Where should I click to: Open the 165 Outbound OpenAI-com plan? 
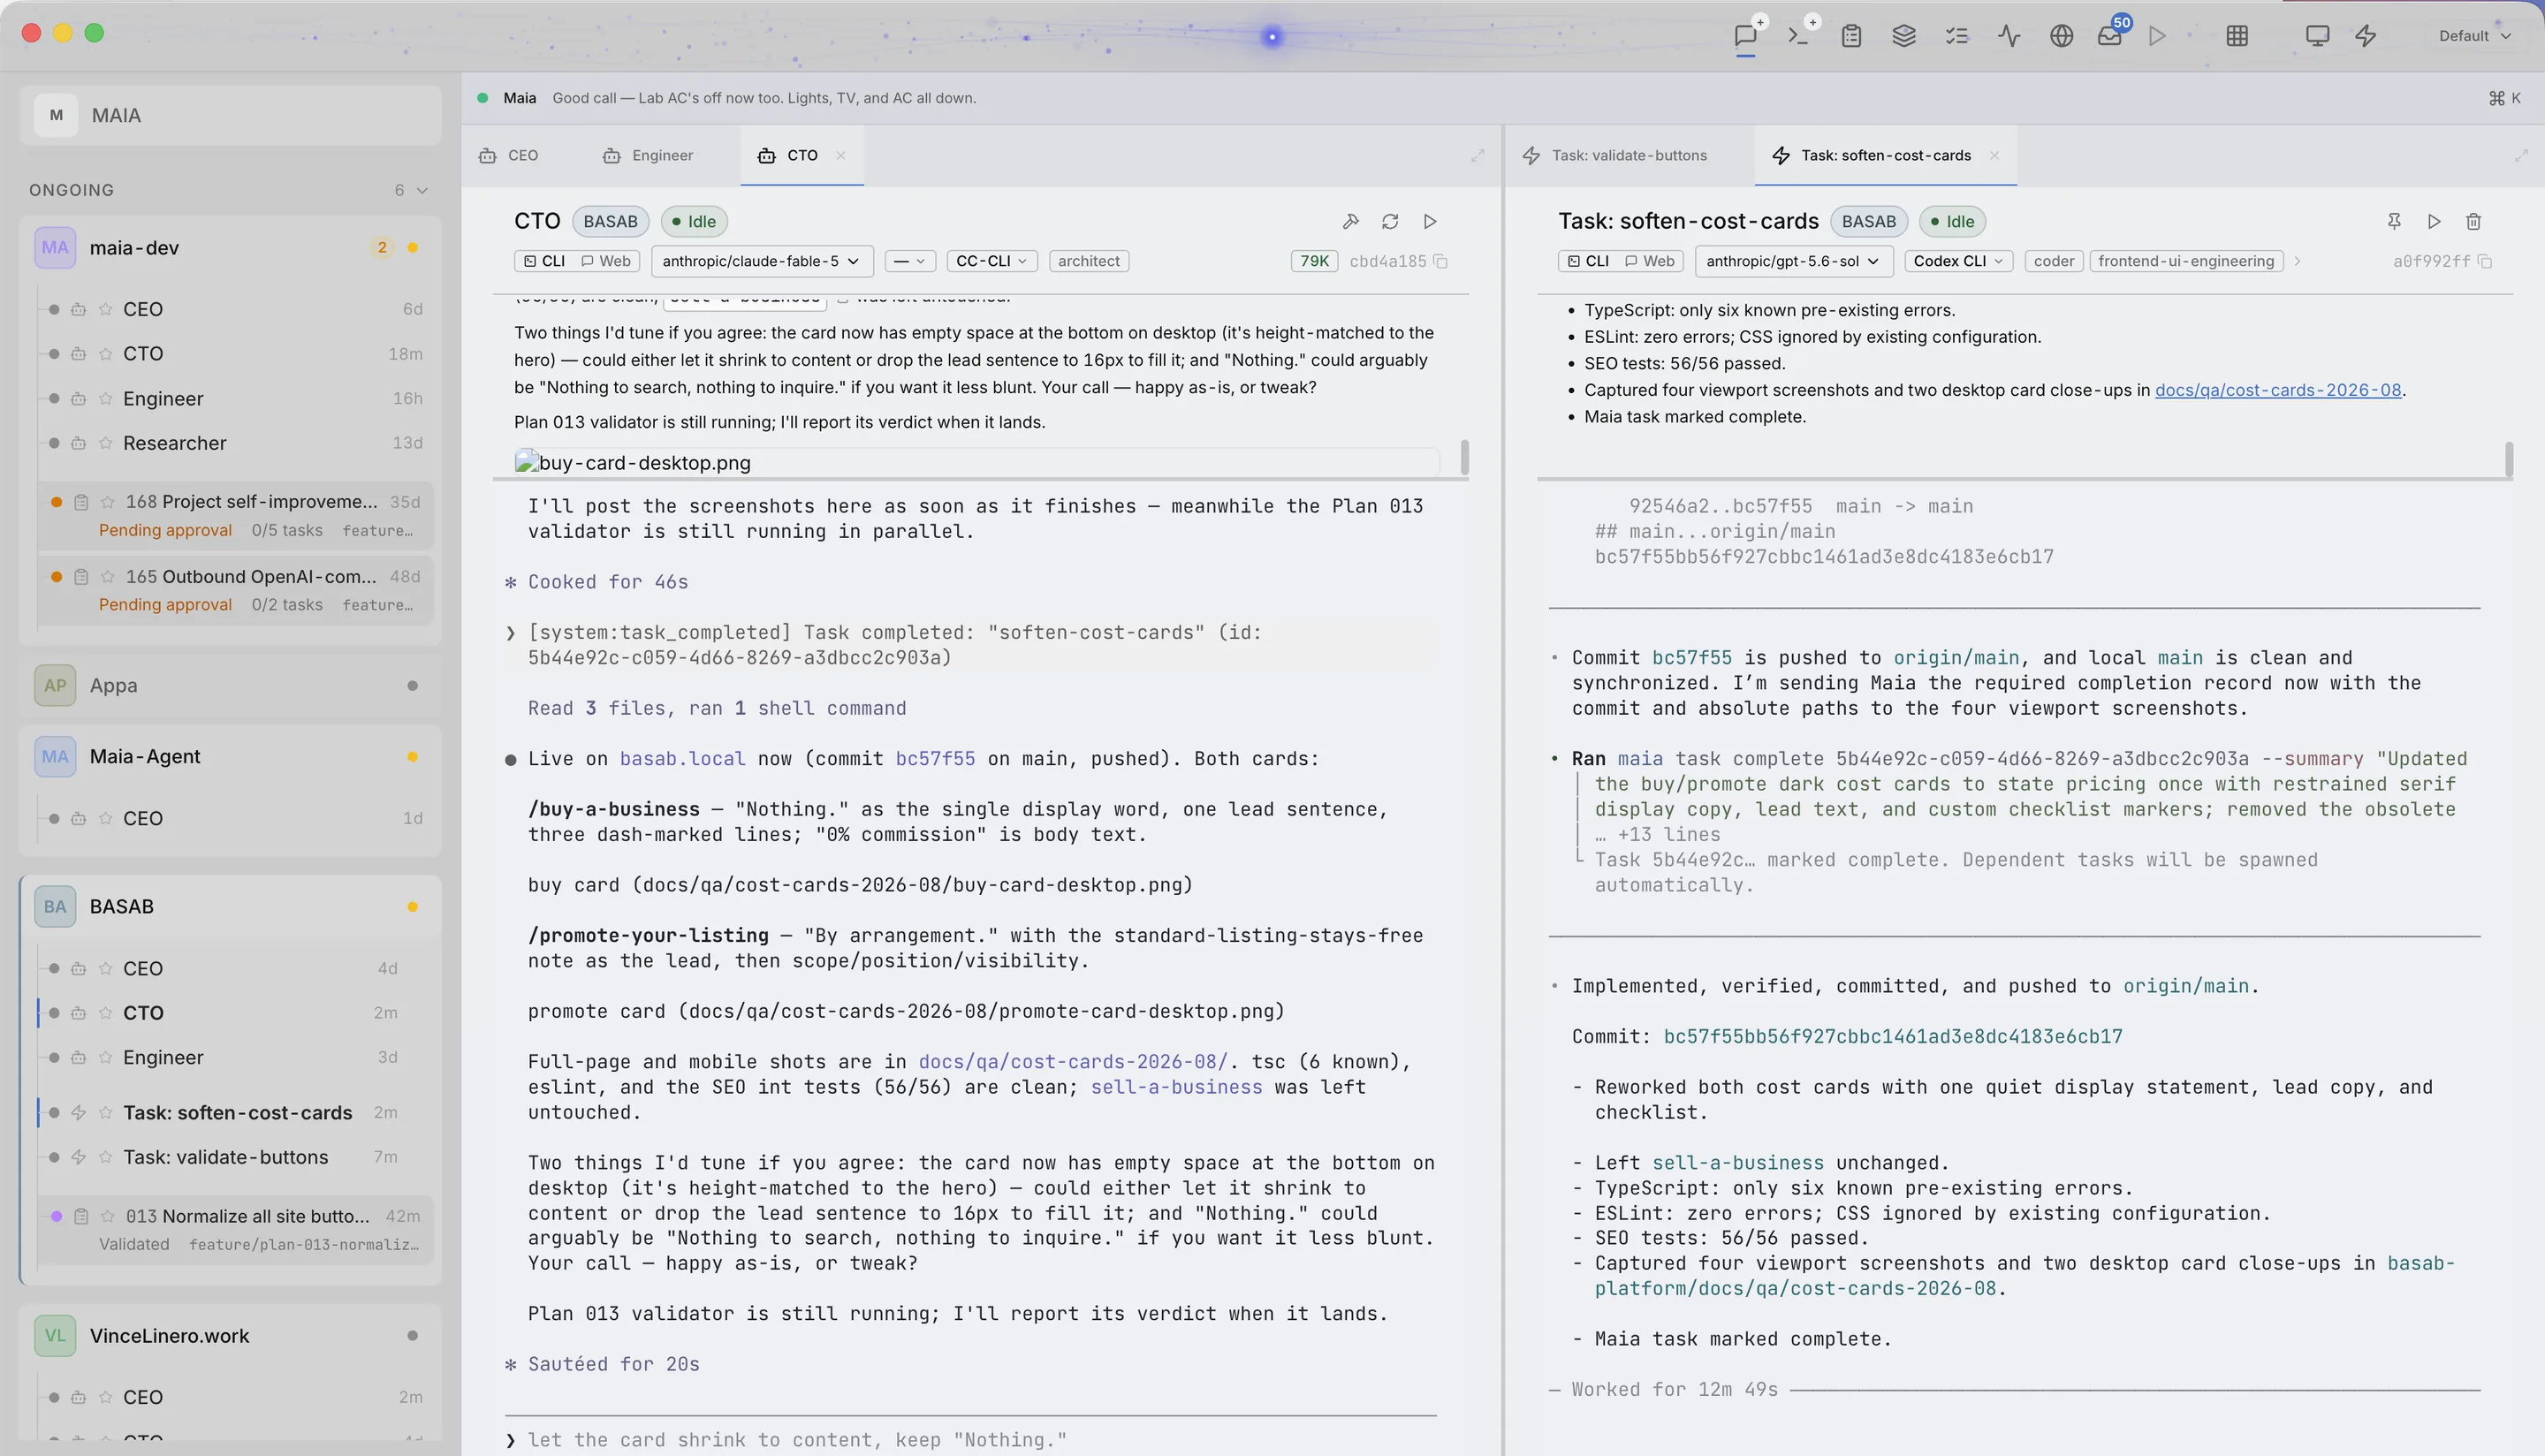click(236, 590)
